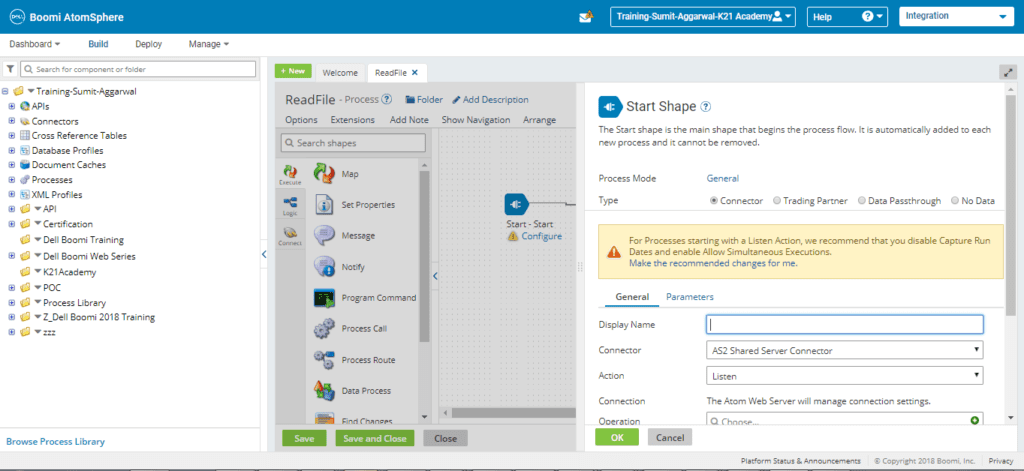Viewport: 1024px width, 471px height.
Task: Switch to the Parameters tab
Action: [690, 297]
